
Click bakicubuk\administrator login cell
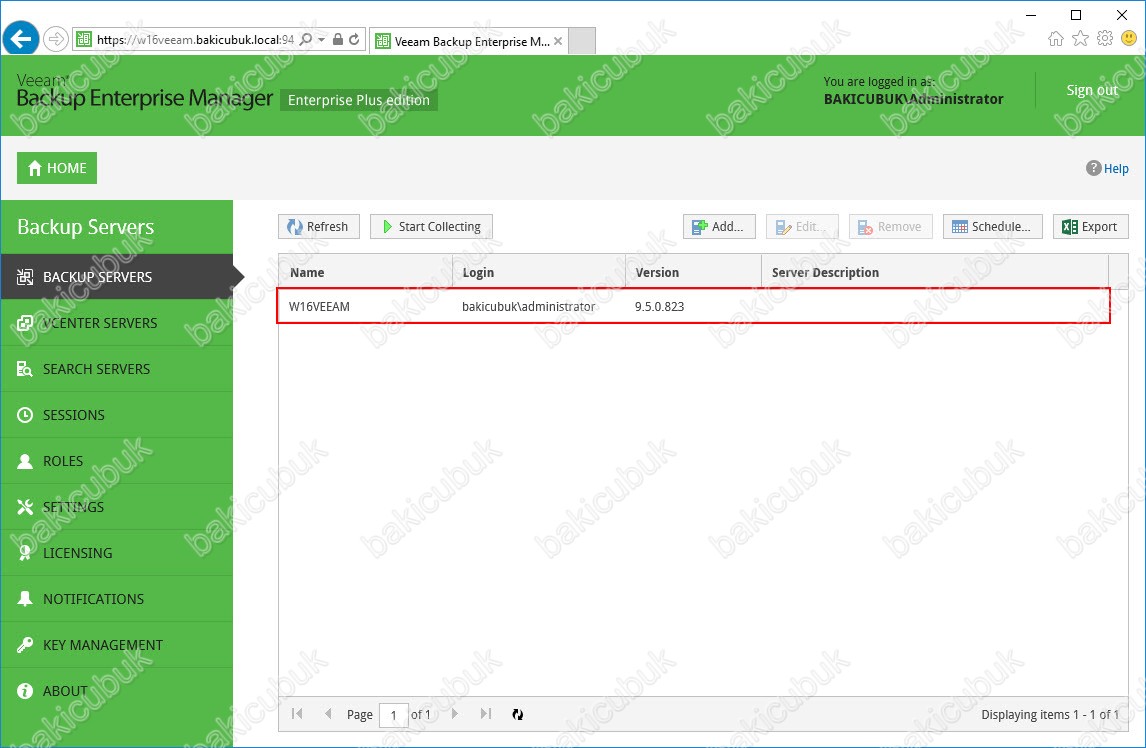tap(528, 306)
